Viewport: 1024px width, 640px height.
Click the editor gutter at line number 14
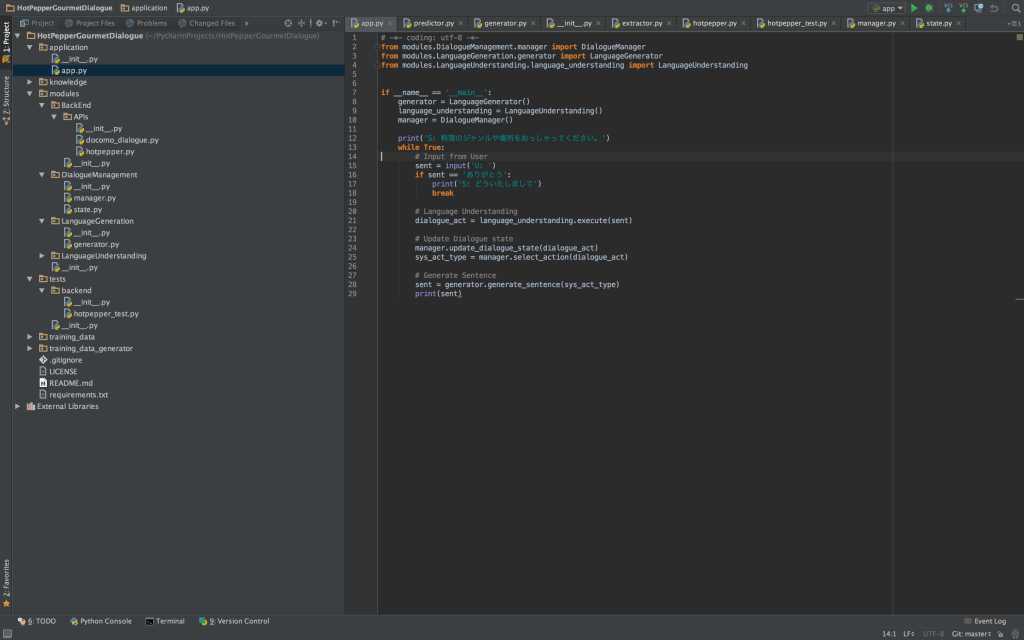click(352, 157)
